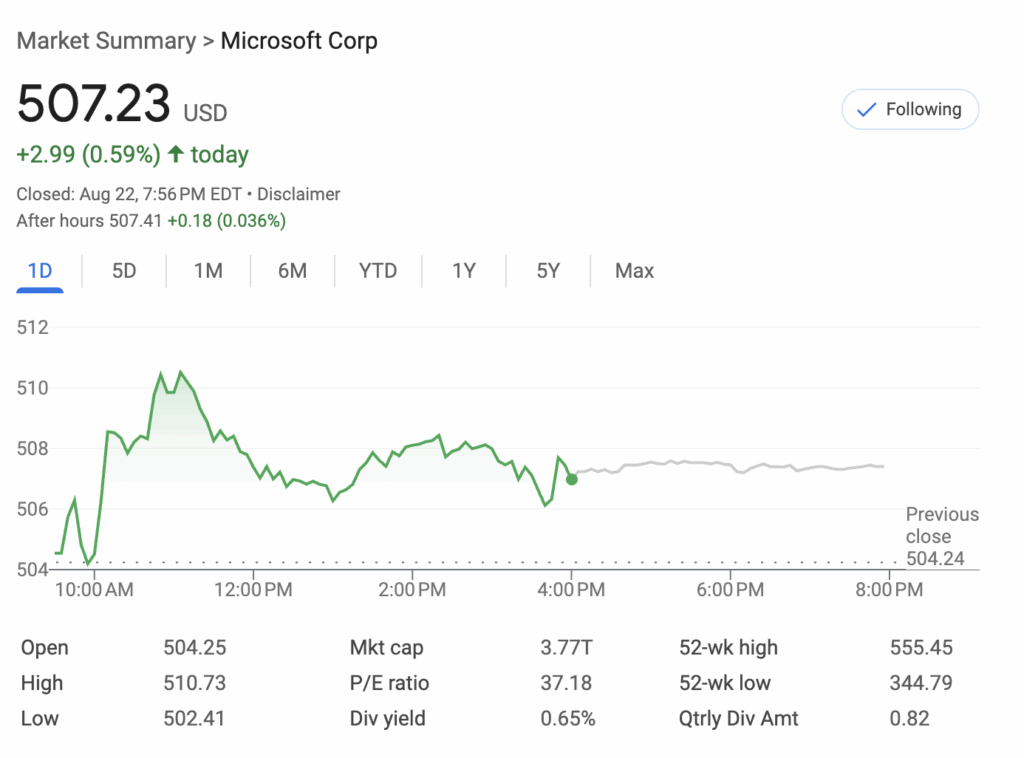Click the 507.23 price value
Viewport: 1024px width, 758px height.
point(93,103)
